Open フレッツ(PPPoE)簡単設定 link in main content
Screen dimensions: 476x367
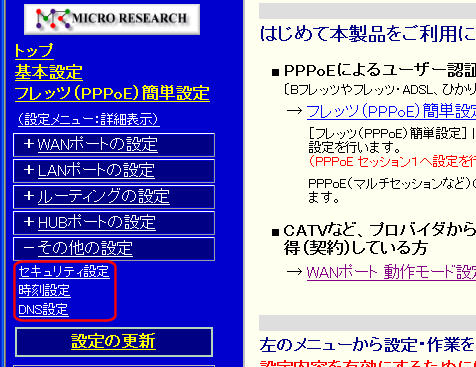(x=391, y=111)
